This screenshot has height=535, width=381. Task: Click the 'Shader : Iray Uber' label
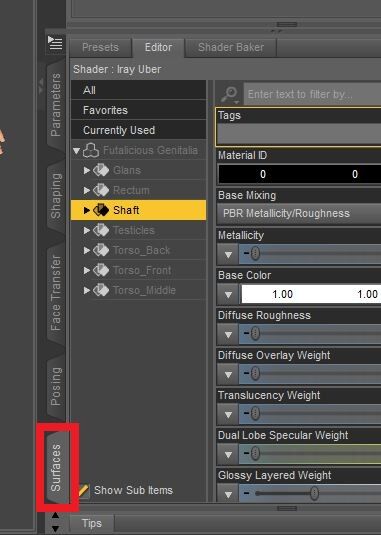(117, 69)
